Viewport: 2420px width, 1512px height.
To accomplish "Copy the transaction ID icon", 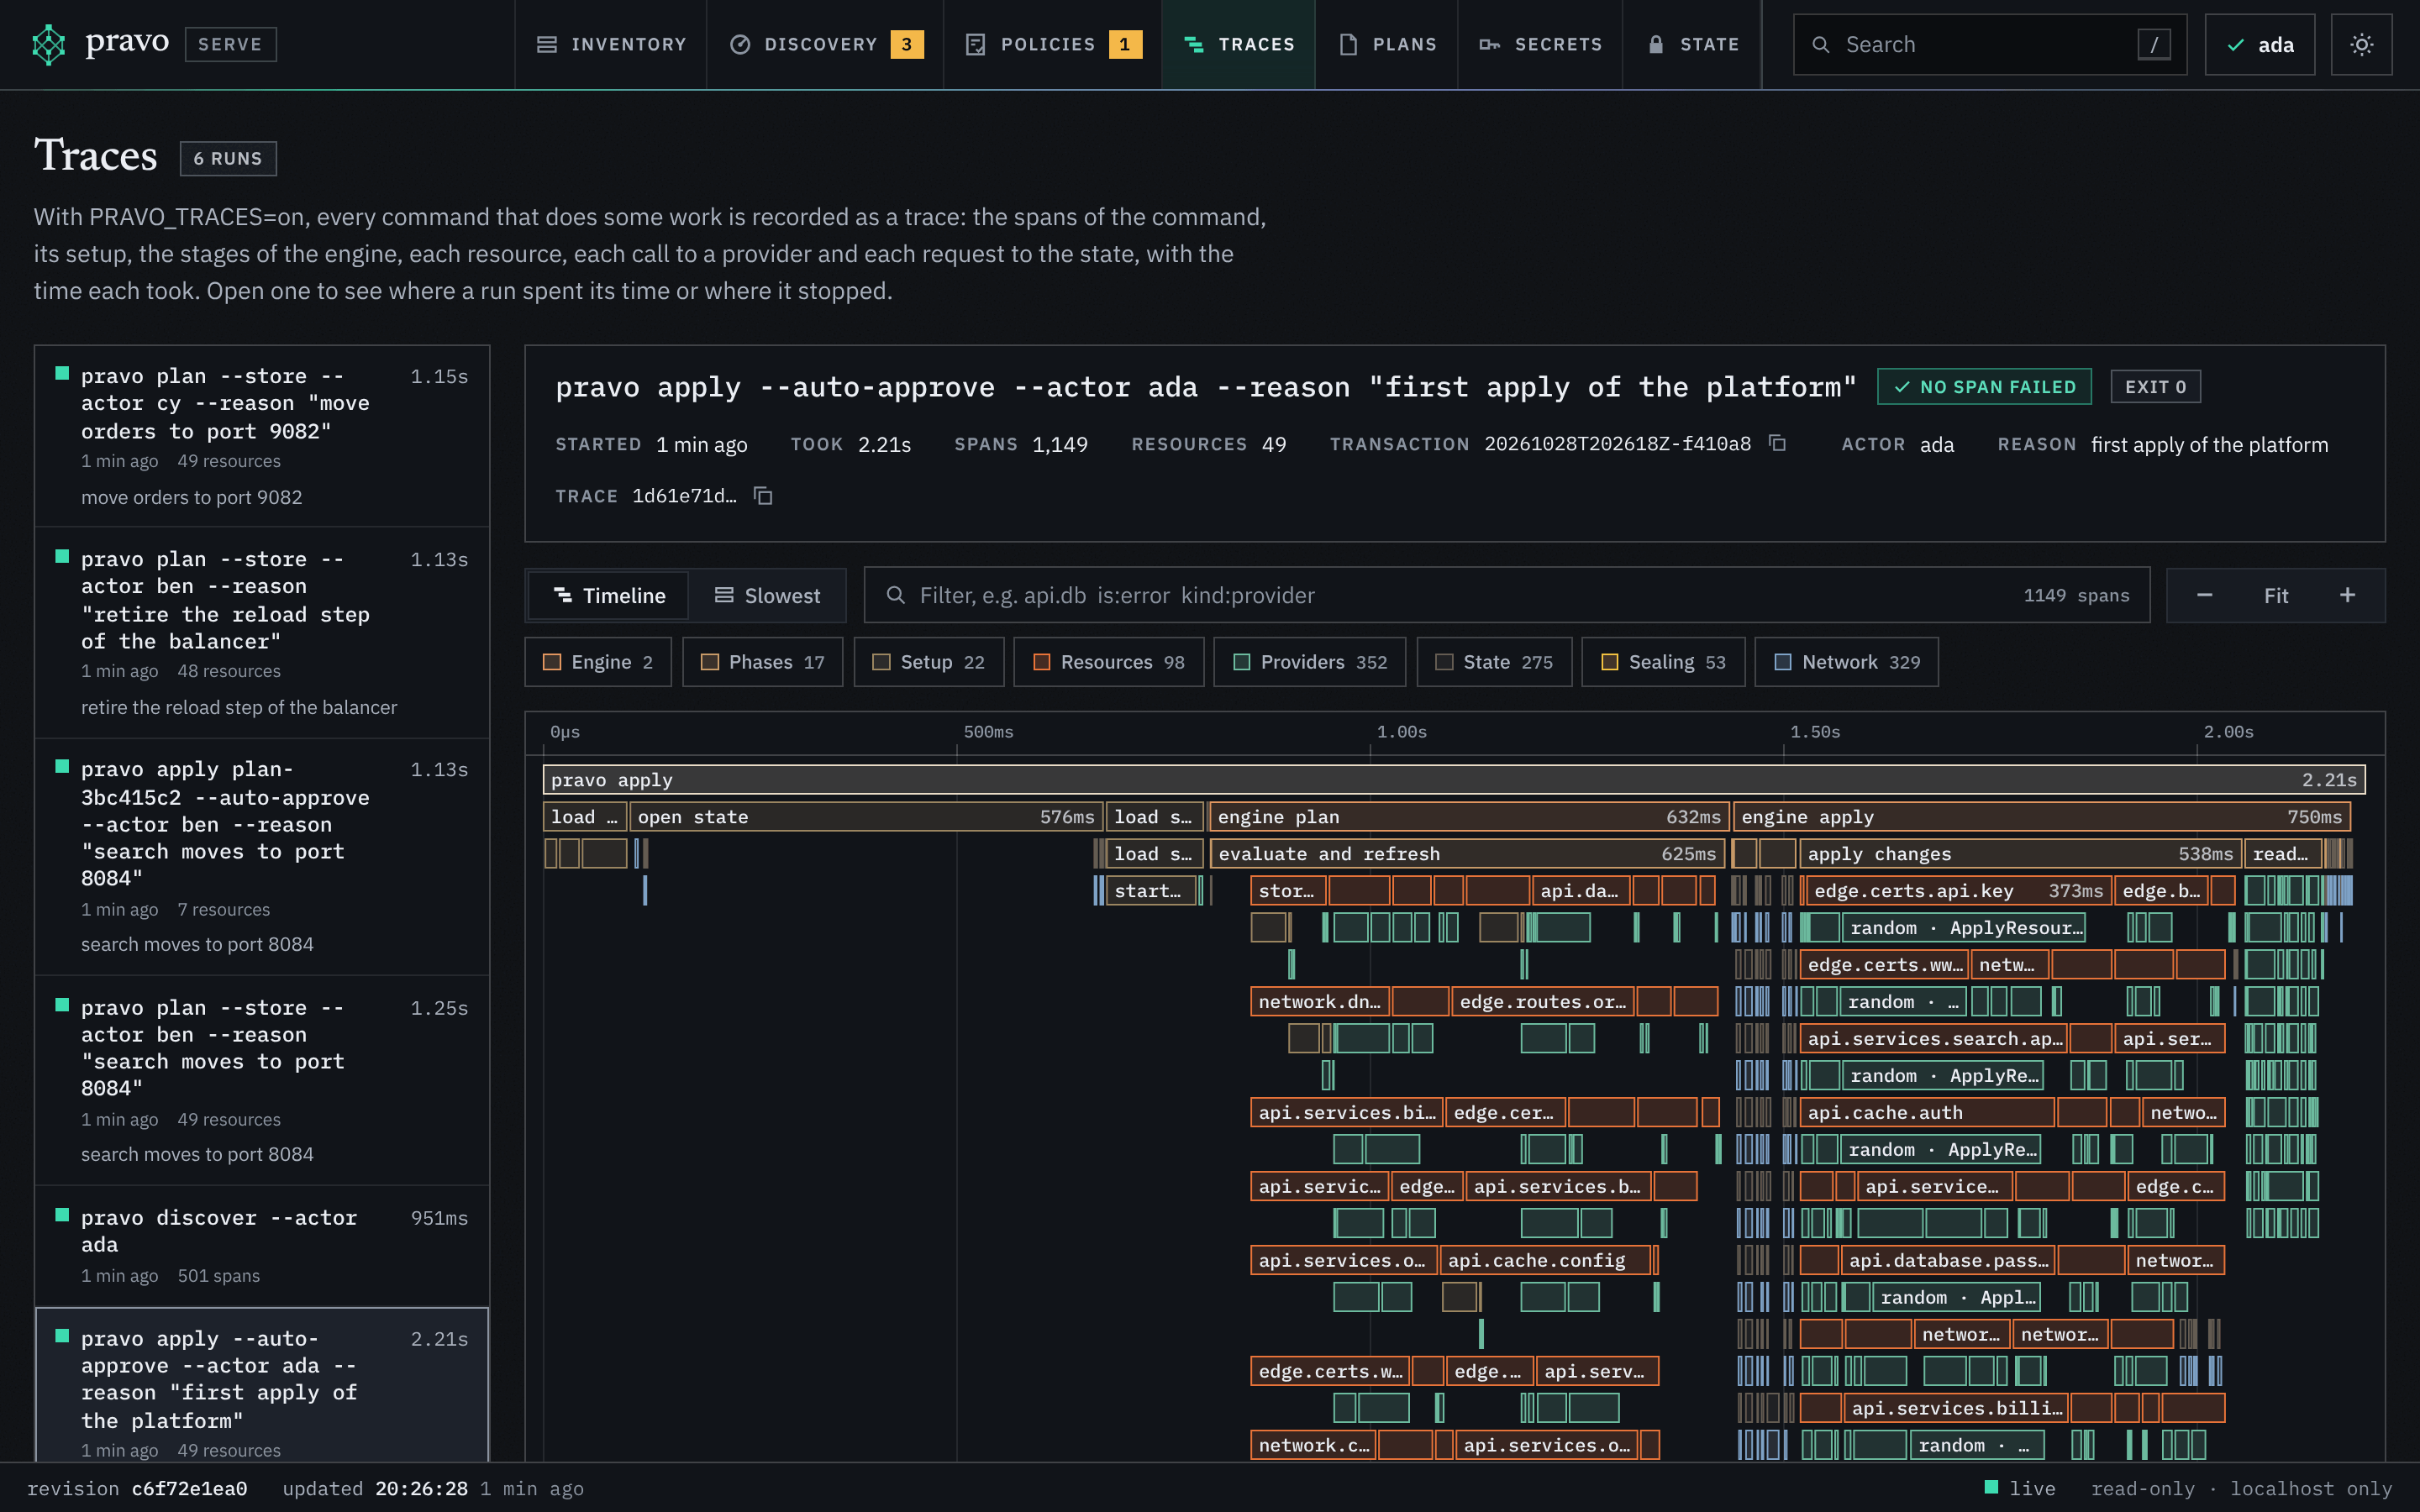I will coord(1777,443).
